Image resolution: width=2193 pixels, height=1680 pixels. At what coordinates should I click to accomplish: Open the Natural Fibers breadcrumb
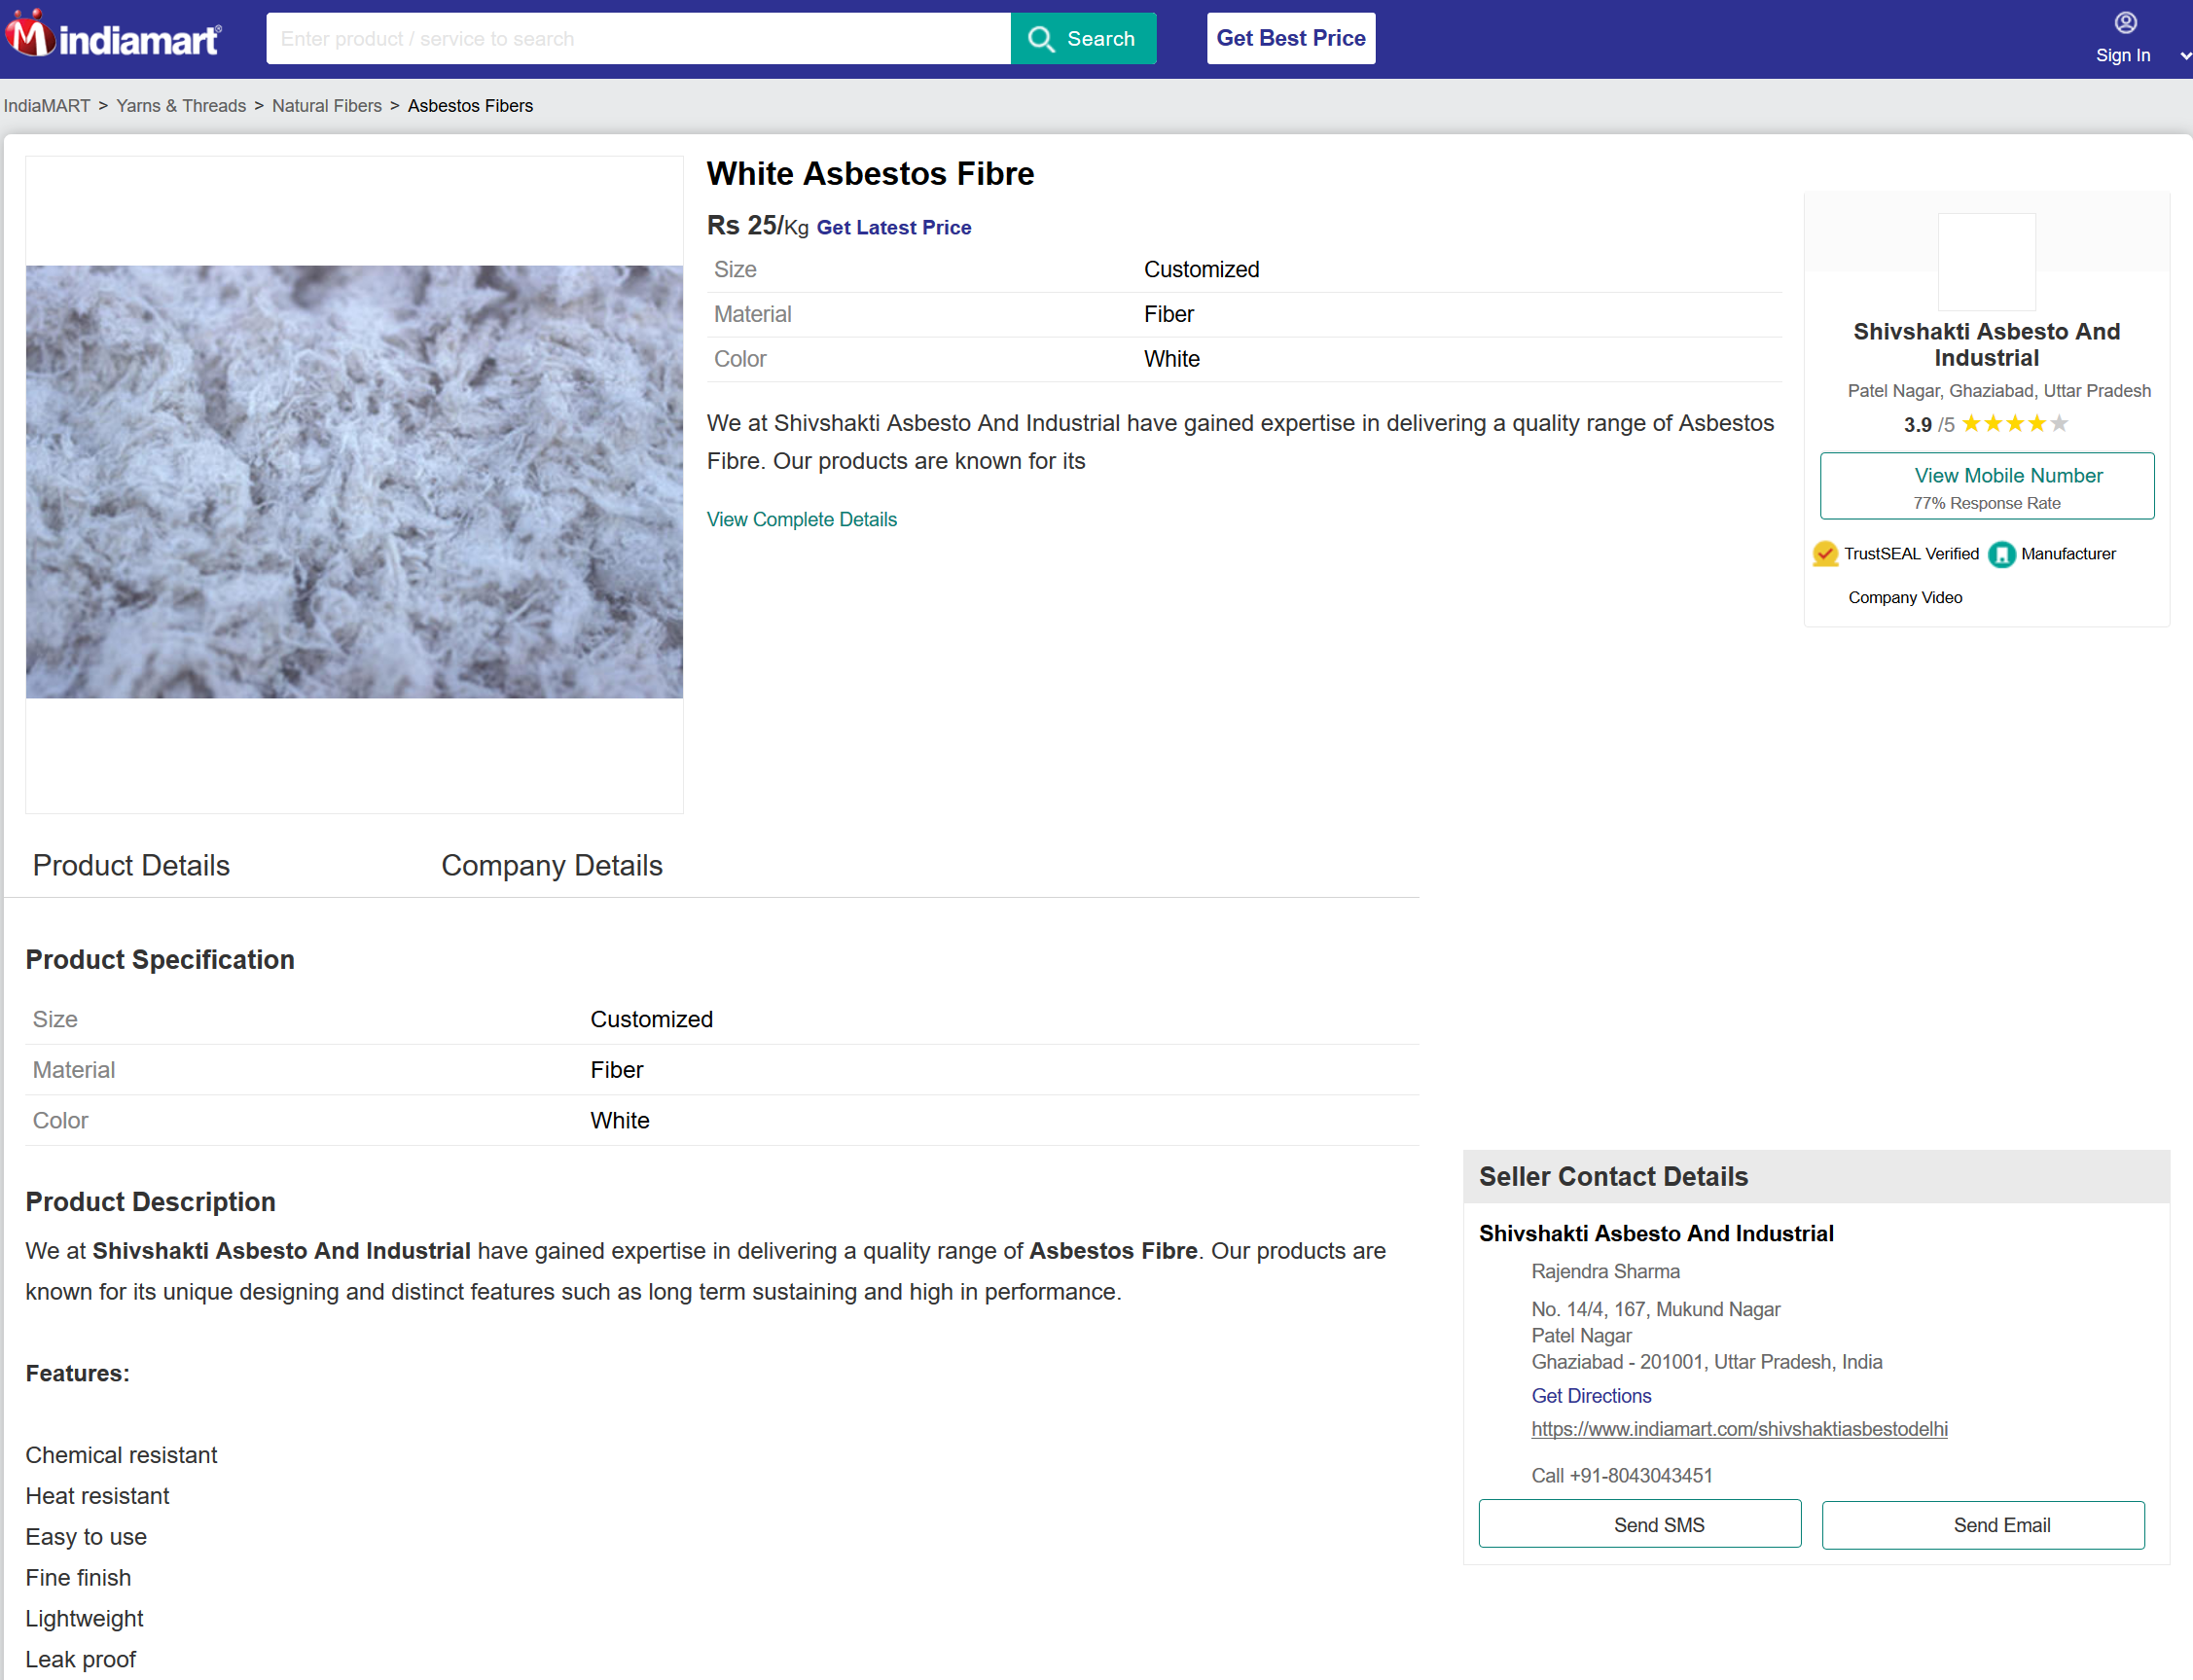click(327, 106)
